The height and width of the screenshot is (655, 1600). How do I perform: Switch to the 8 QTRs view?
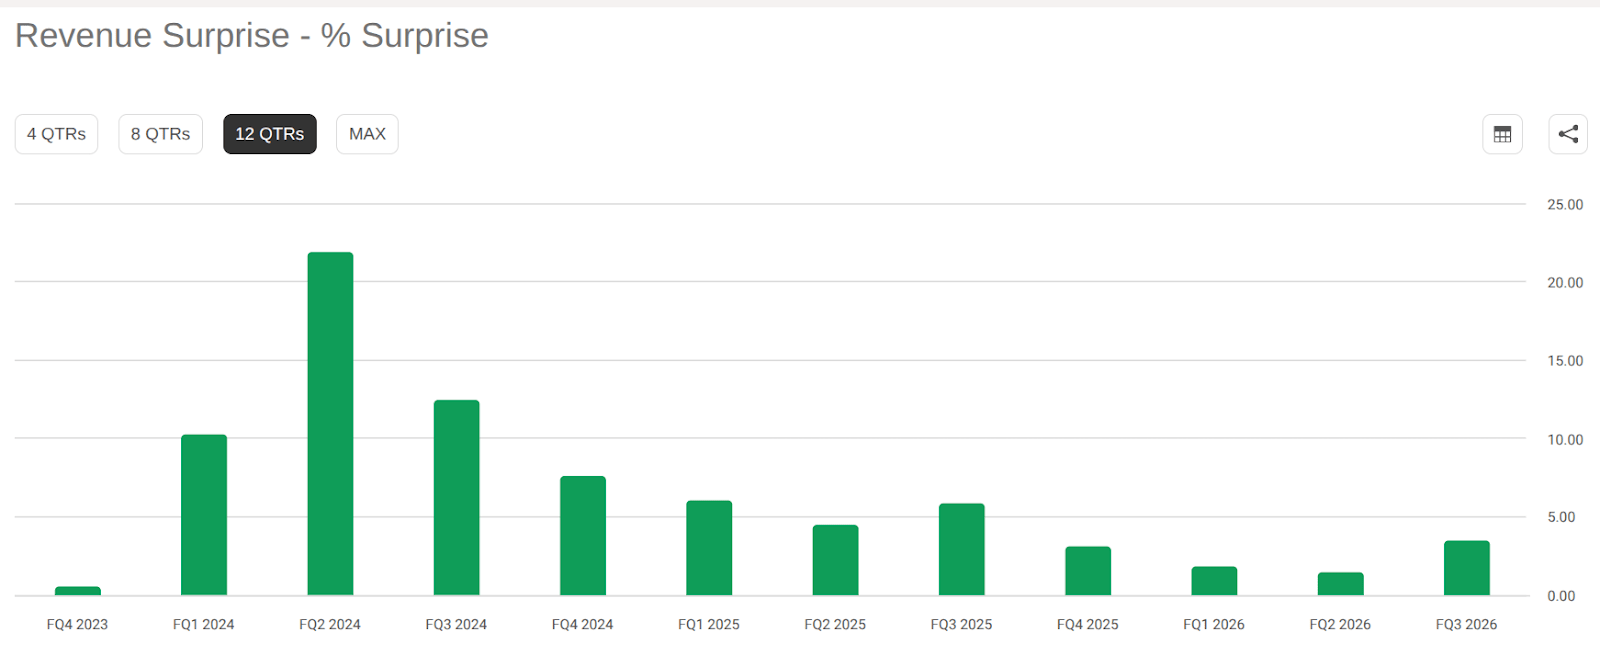tap(160, 134)
